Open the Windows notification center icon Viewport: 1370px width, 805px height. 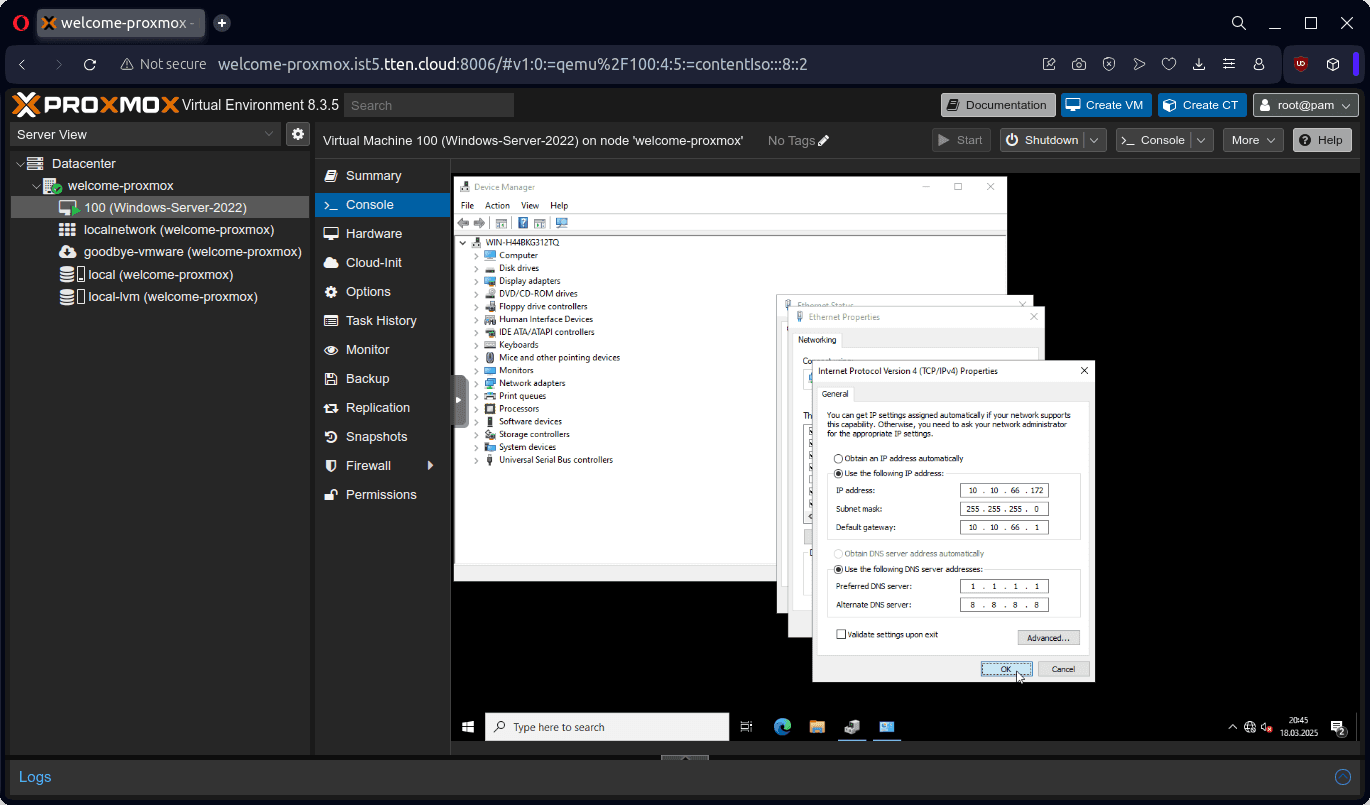(x=1338, y=728)
